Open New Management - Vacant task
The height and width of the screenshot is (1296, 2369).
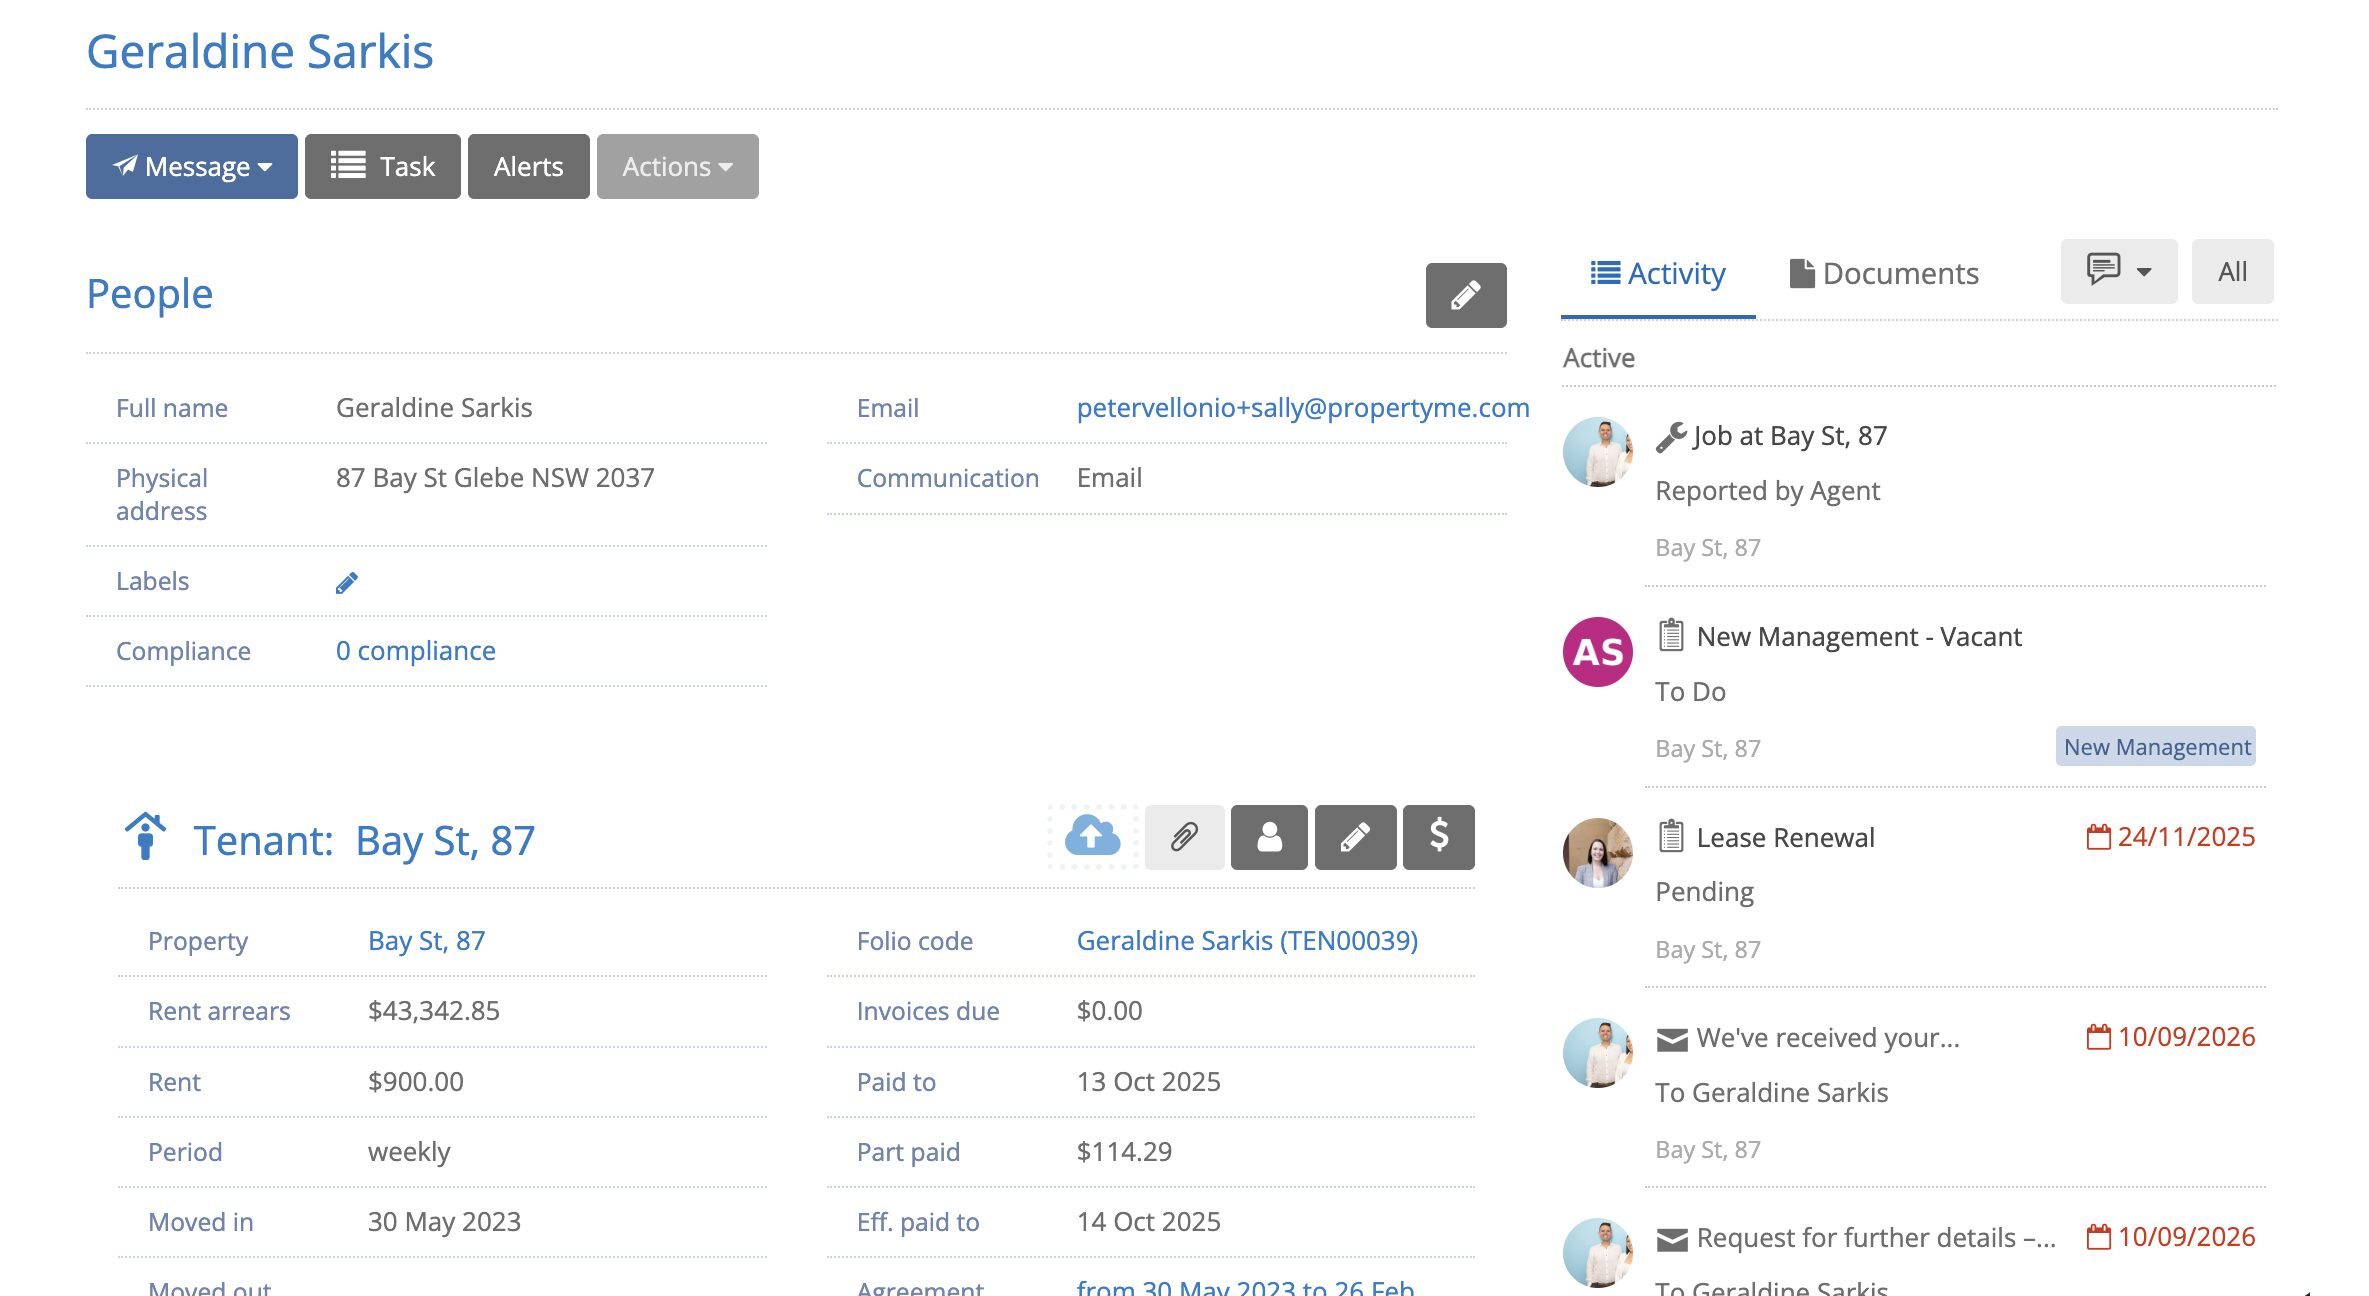point(1859,637)
